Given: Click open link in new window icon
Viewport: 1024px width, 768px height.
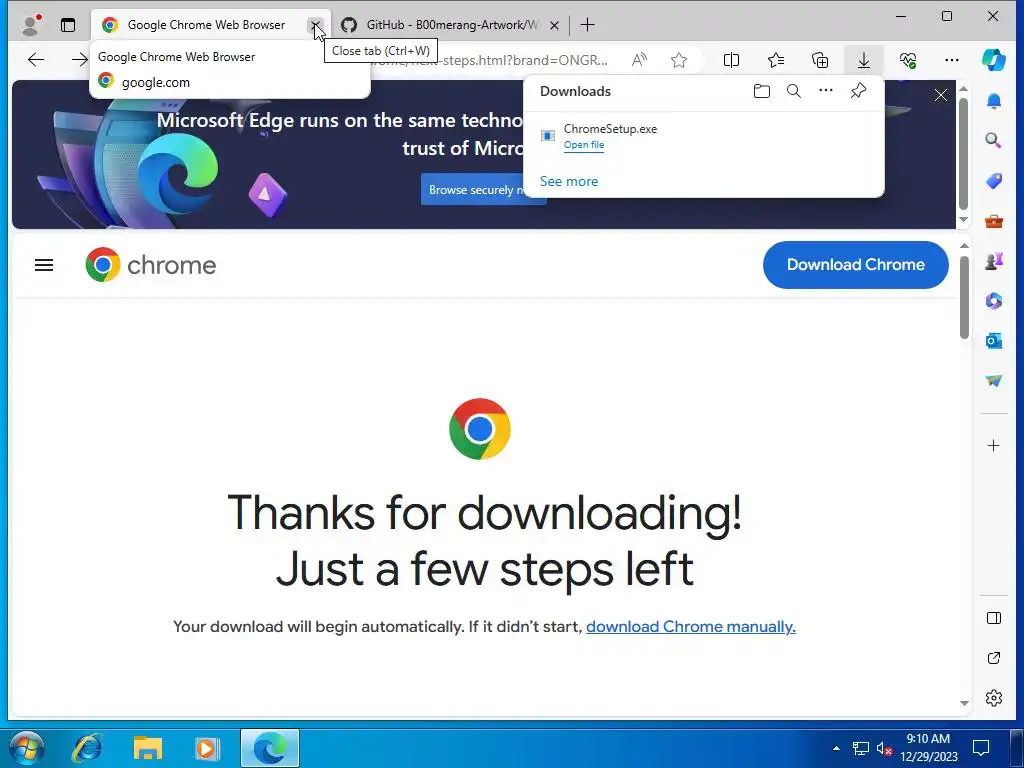Looking at the screenshot, I should [993, 658].
